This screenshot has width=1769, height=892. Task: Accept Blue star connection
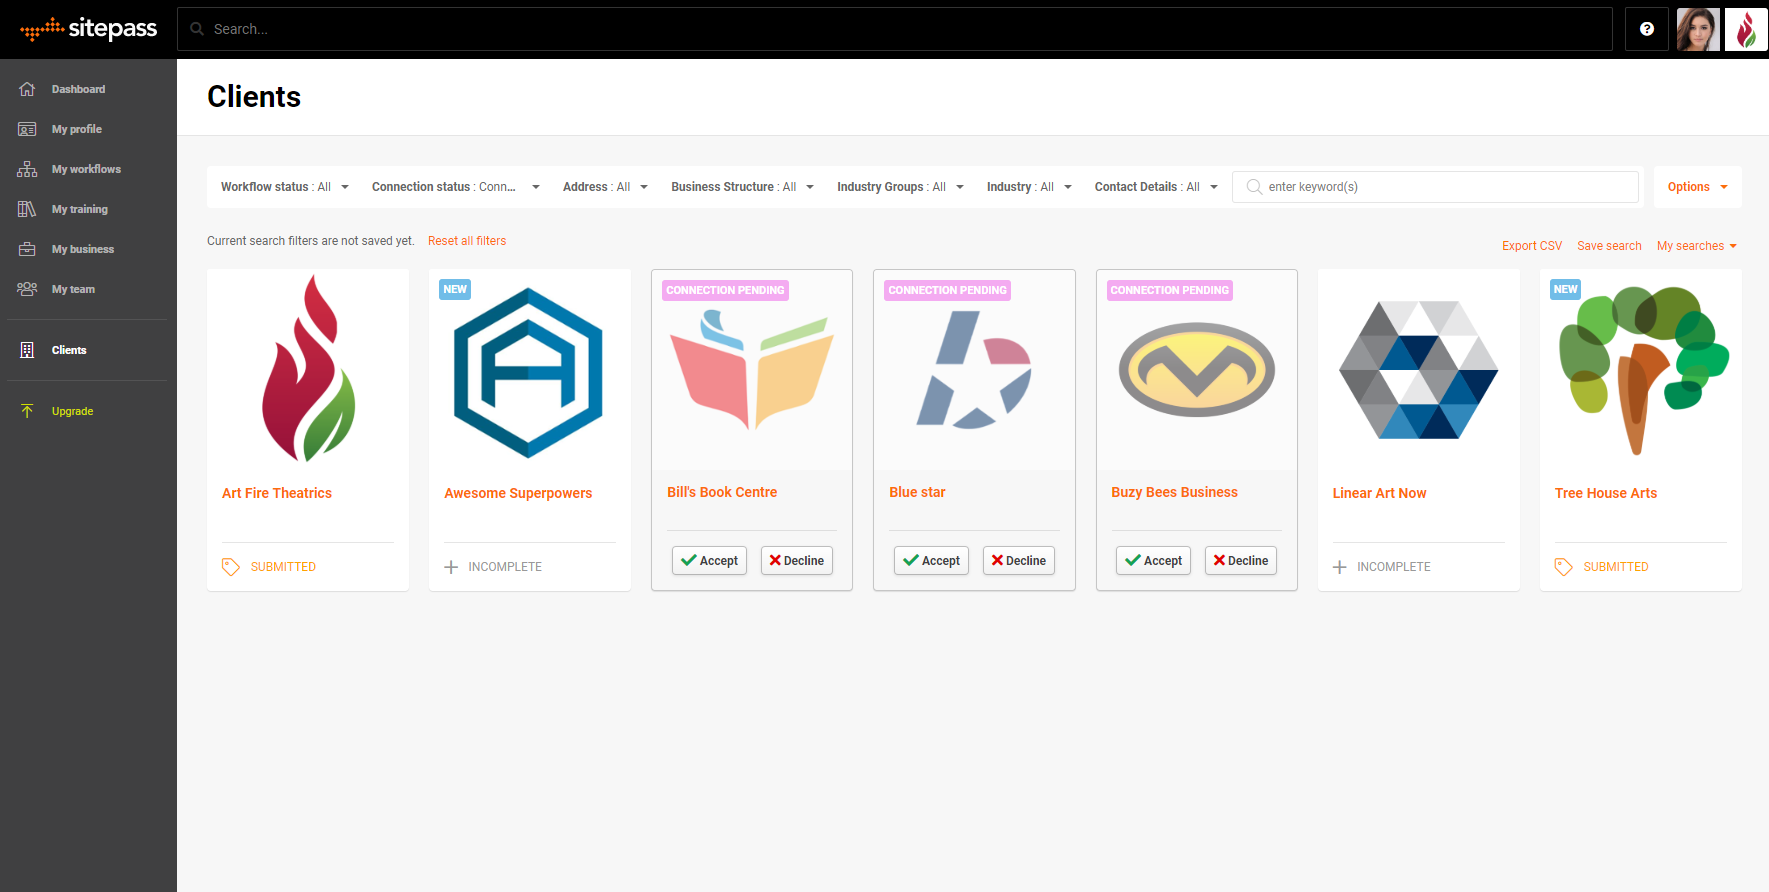pyautogui.click(x=931, y=561)
